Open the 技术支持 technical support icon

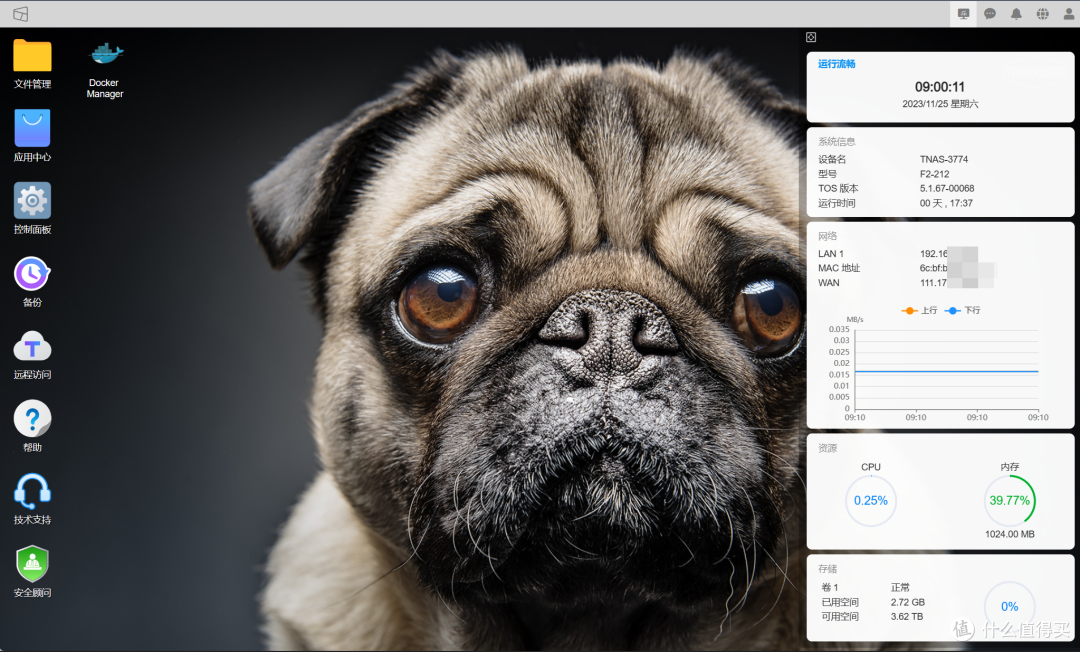32,491
